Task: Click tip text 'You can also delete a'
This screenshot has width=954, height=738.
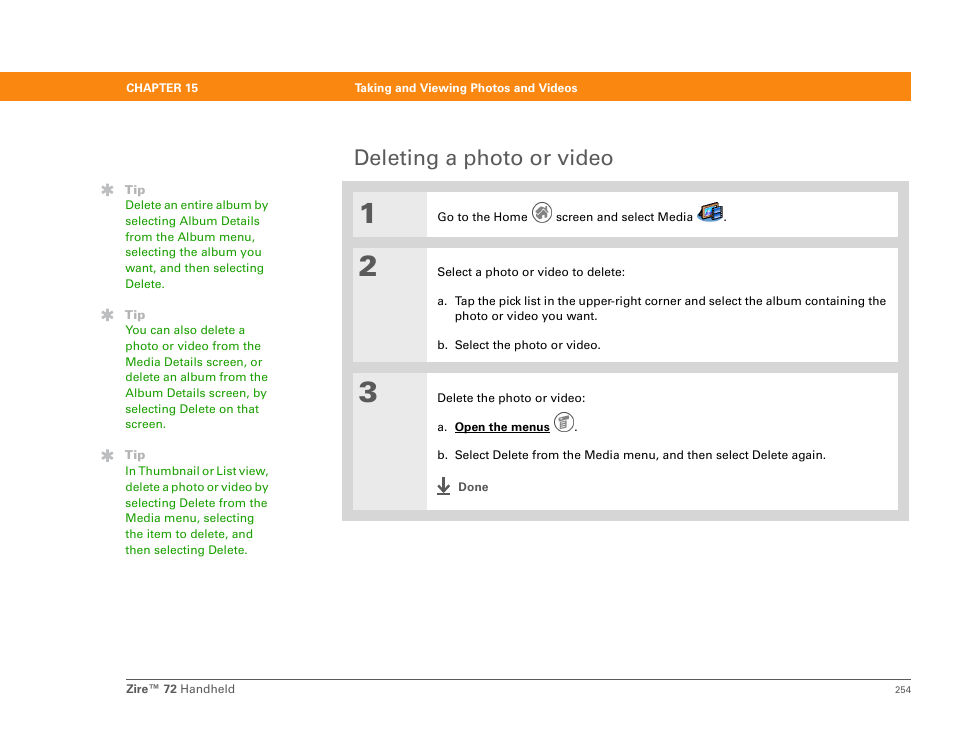Action: (x=185, y=330)
